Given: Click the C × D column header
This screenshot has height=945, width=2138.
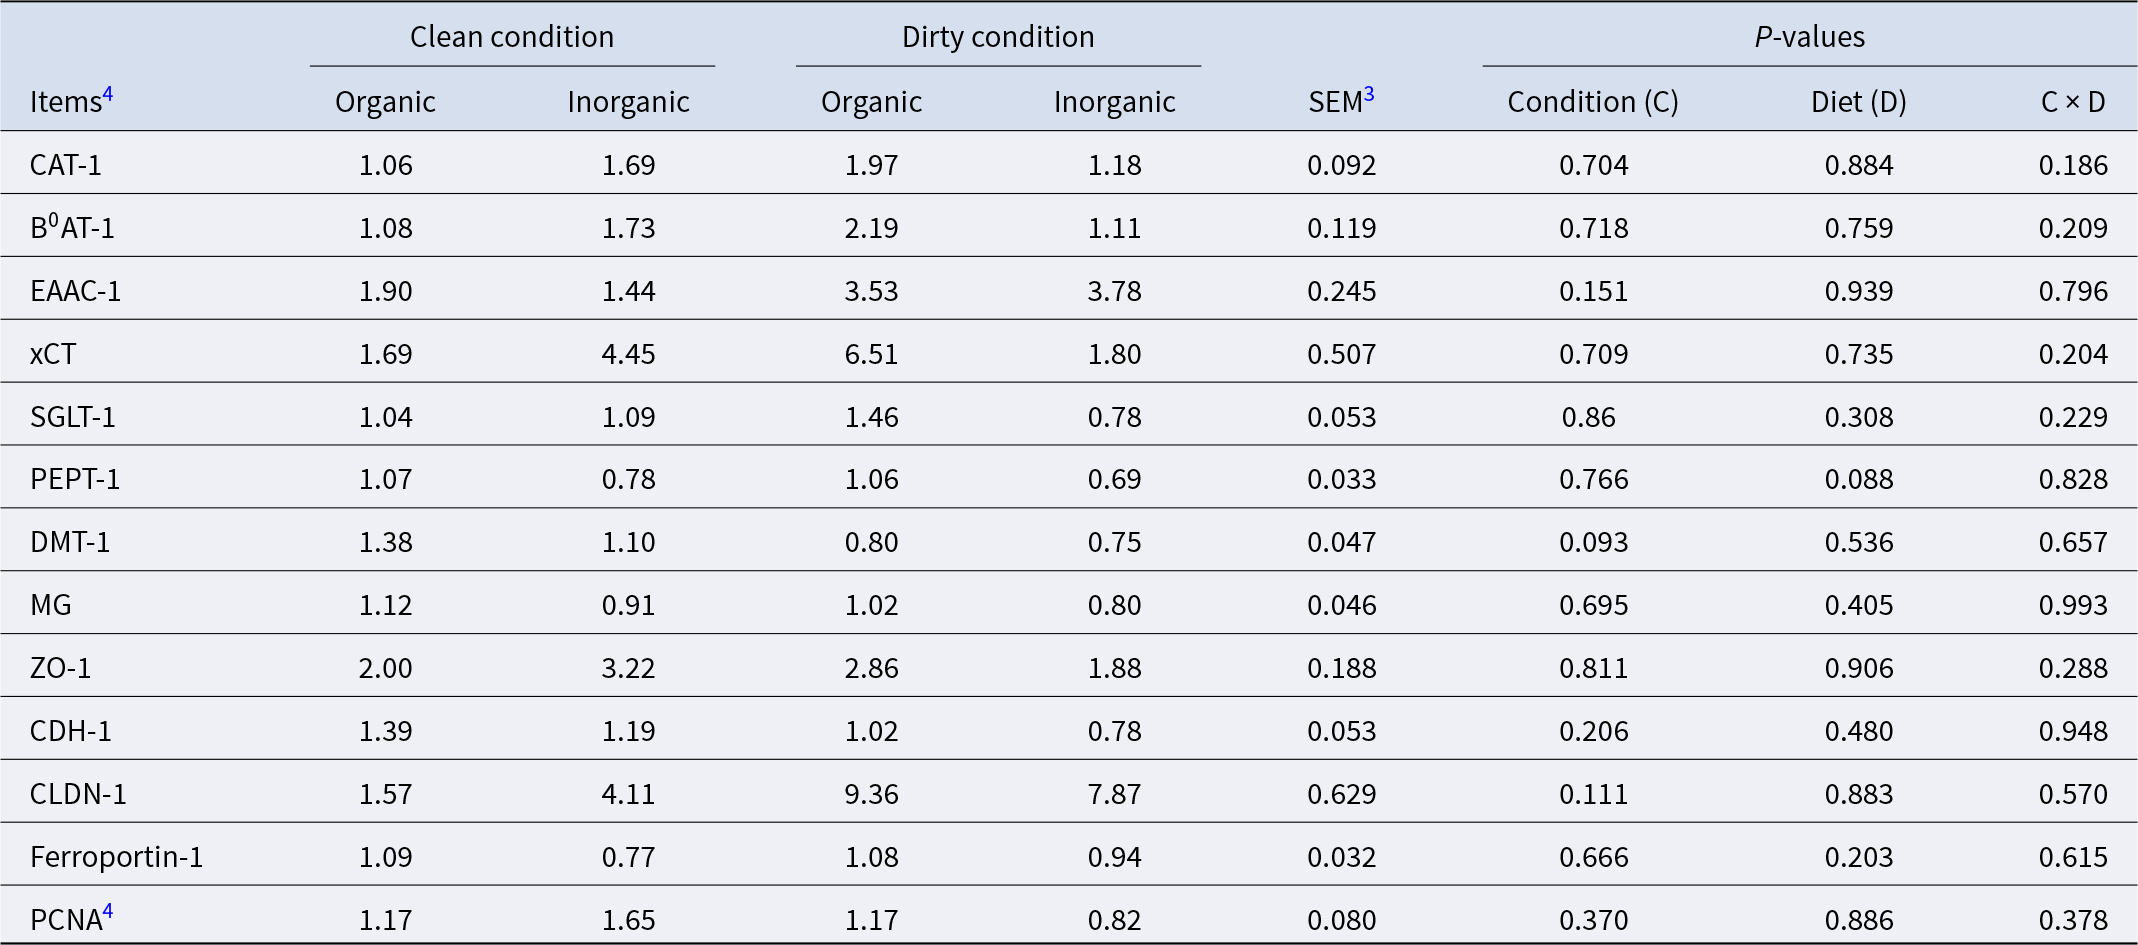Looking at the screenshot, I should tap(2073, 102).
